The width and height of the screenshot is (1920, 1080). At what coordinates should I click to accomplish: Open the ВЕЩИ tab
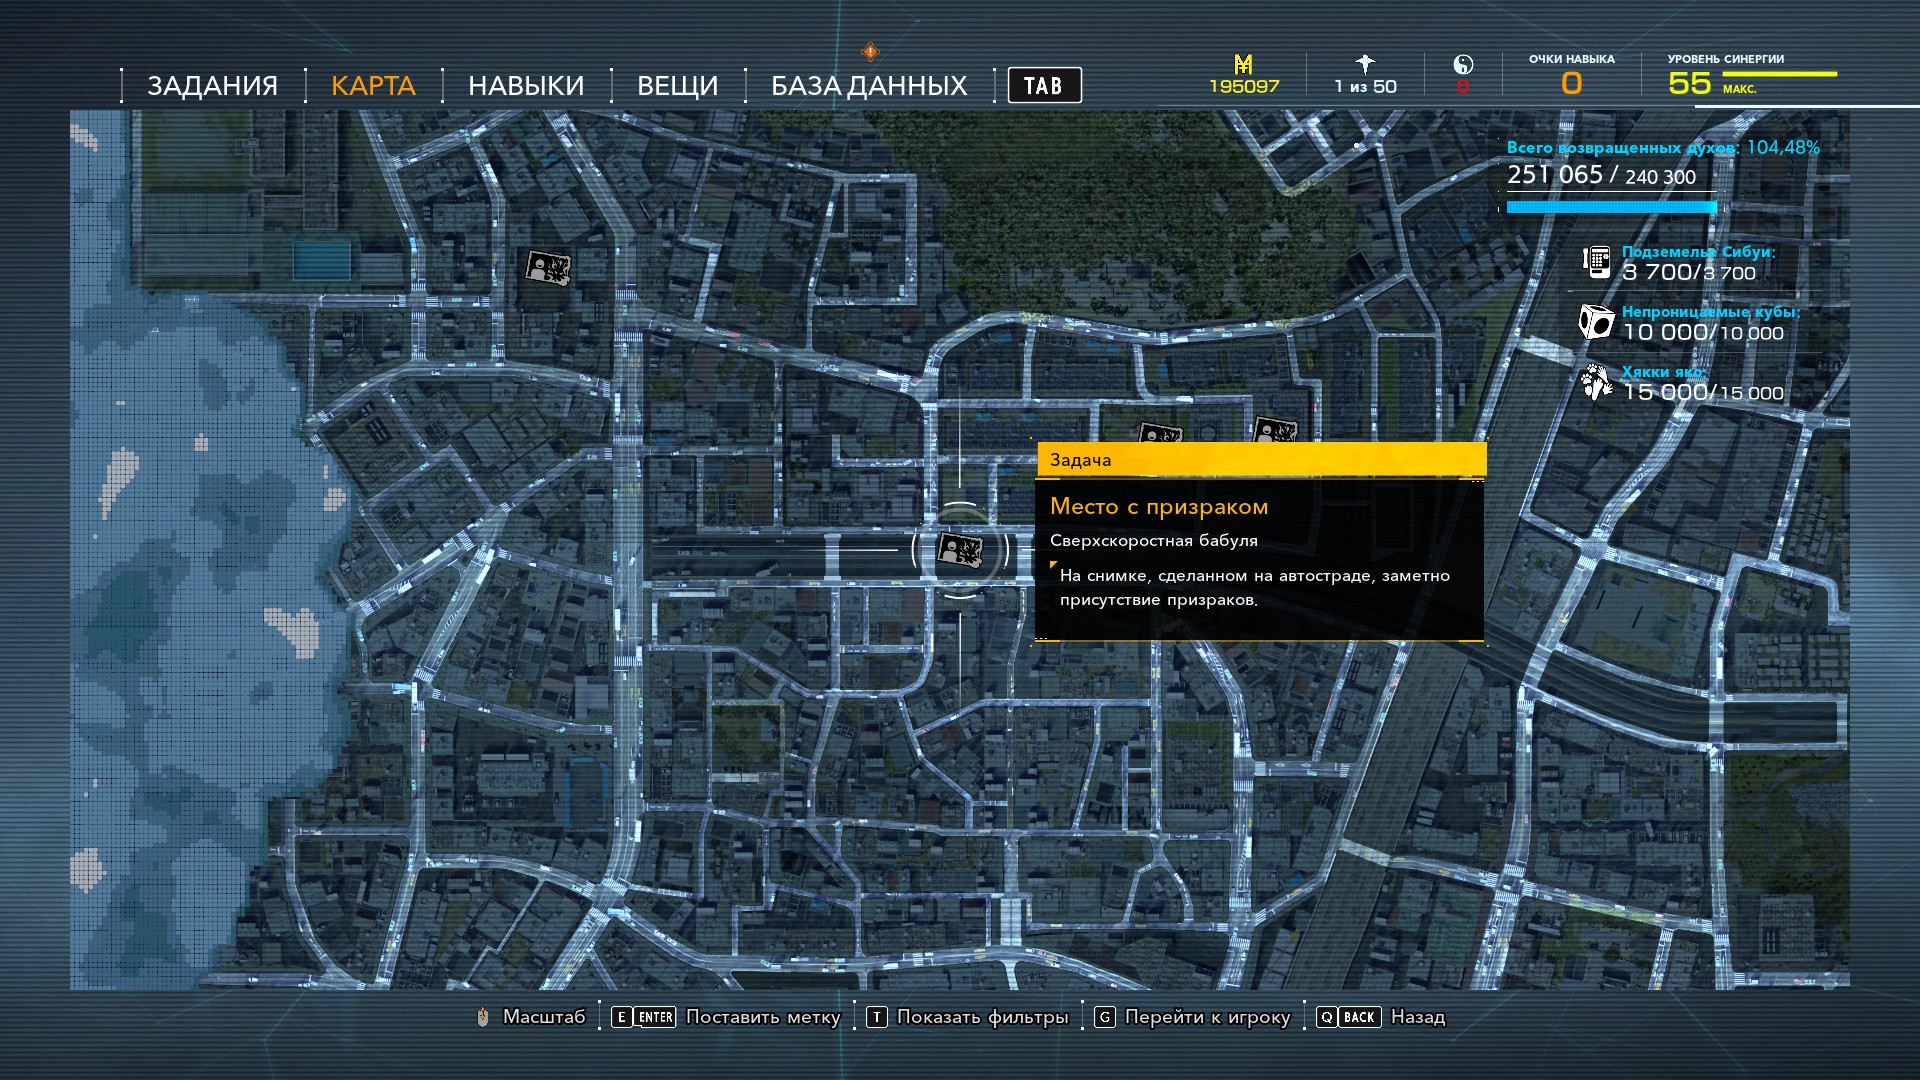coord(677,86)
